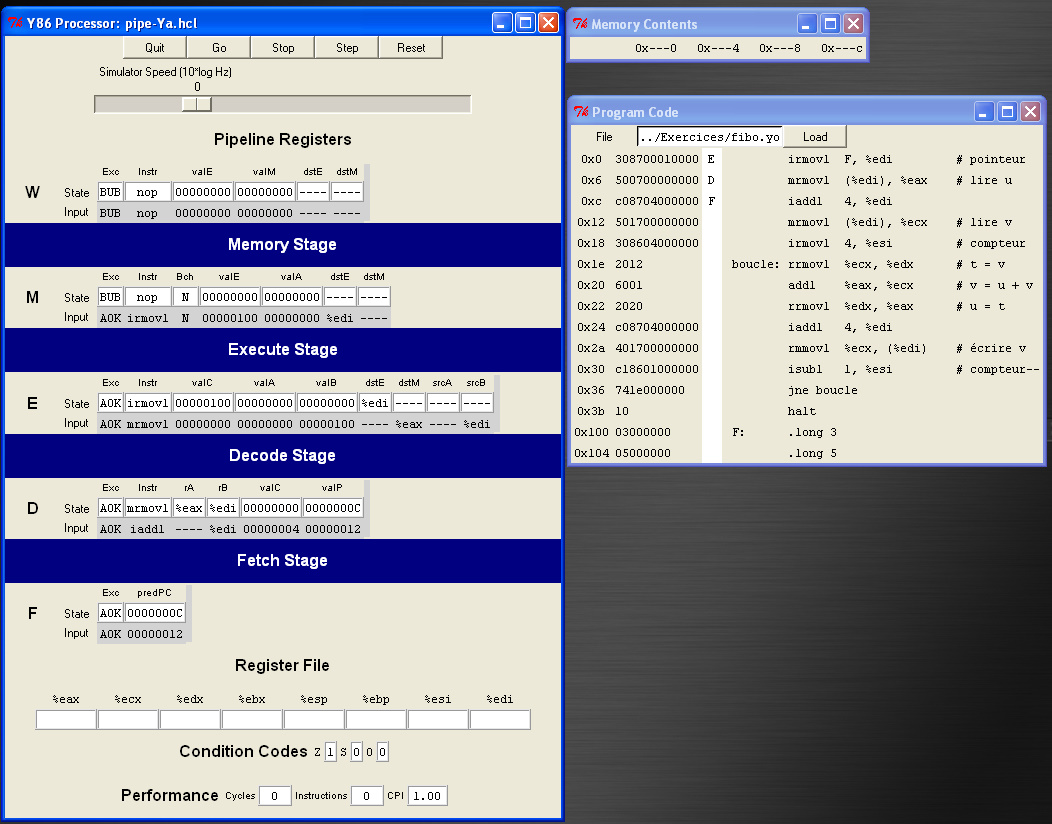Click the 0x---8 column header in Memory Contents

pyautogui.click(x=780, y=48)
